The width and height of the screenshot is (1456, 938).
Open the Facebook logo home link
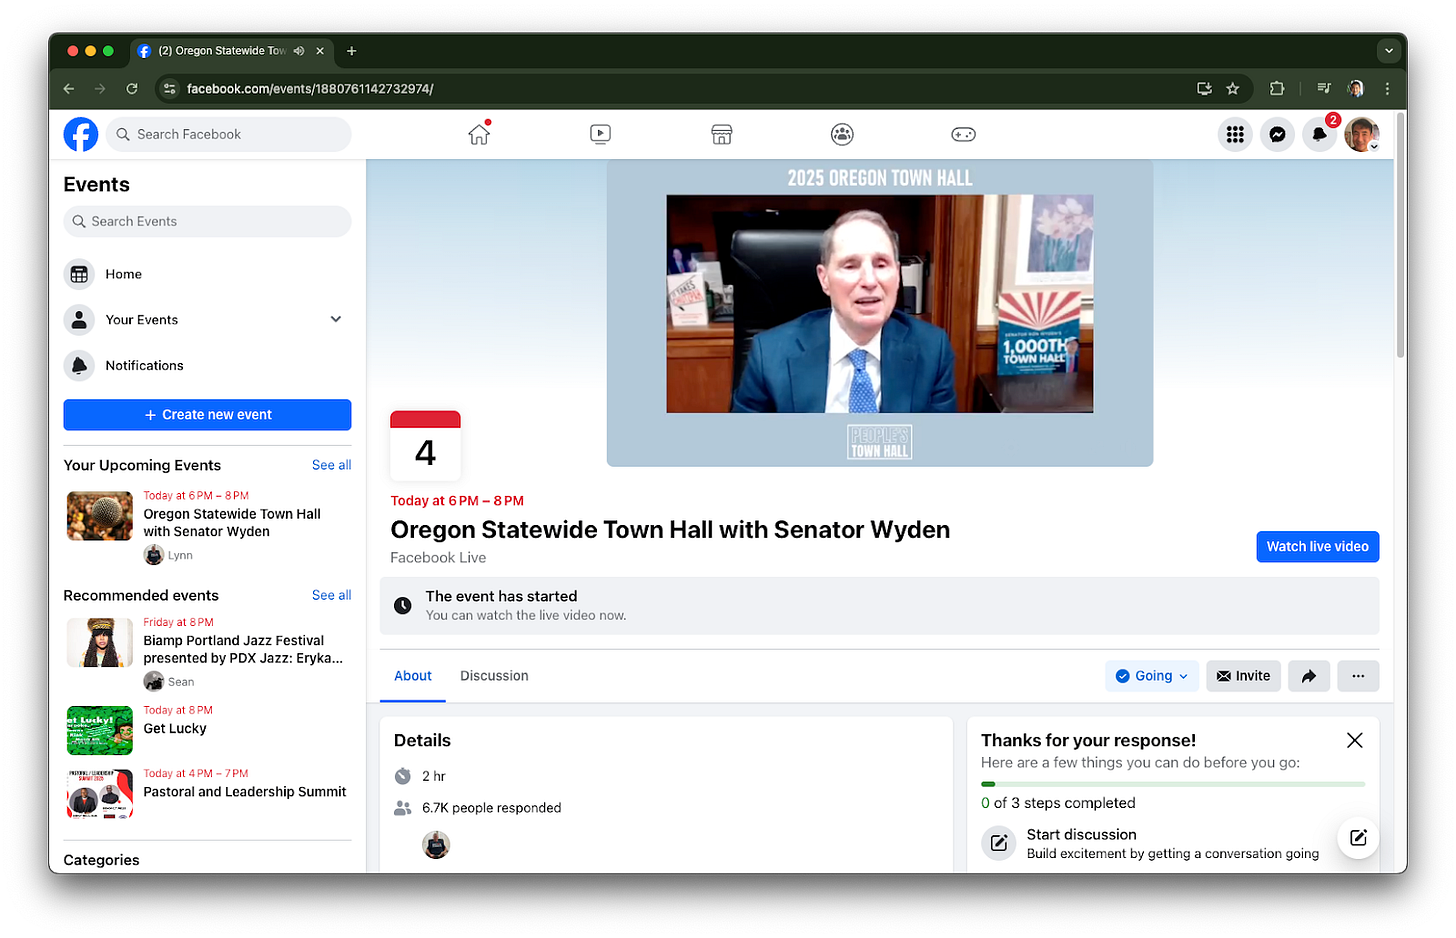81,134
